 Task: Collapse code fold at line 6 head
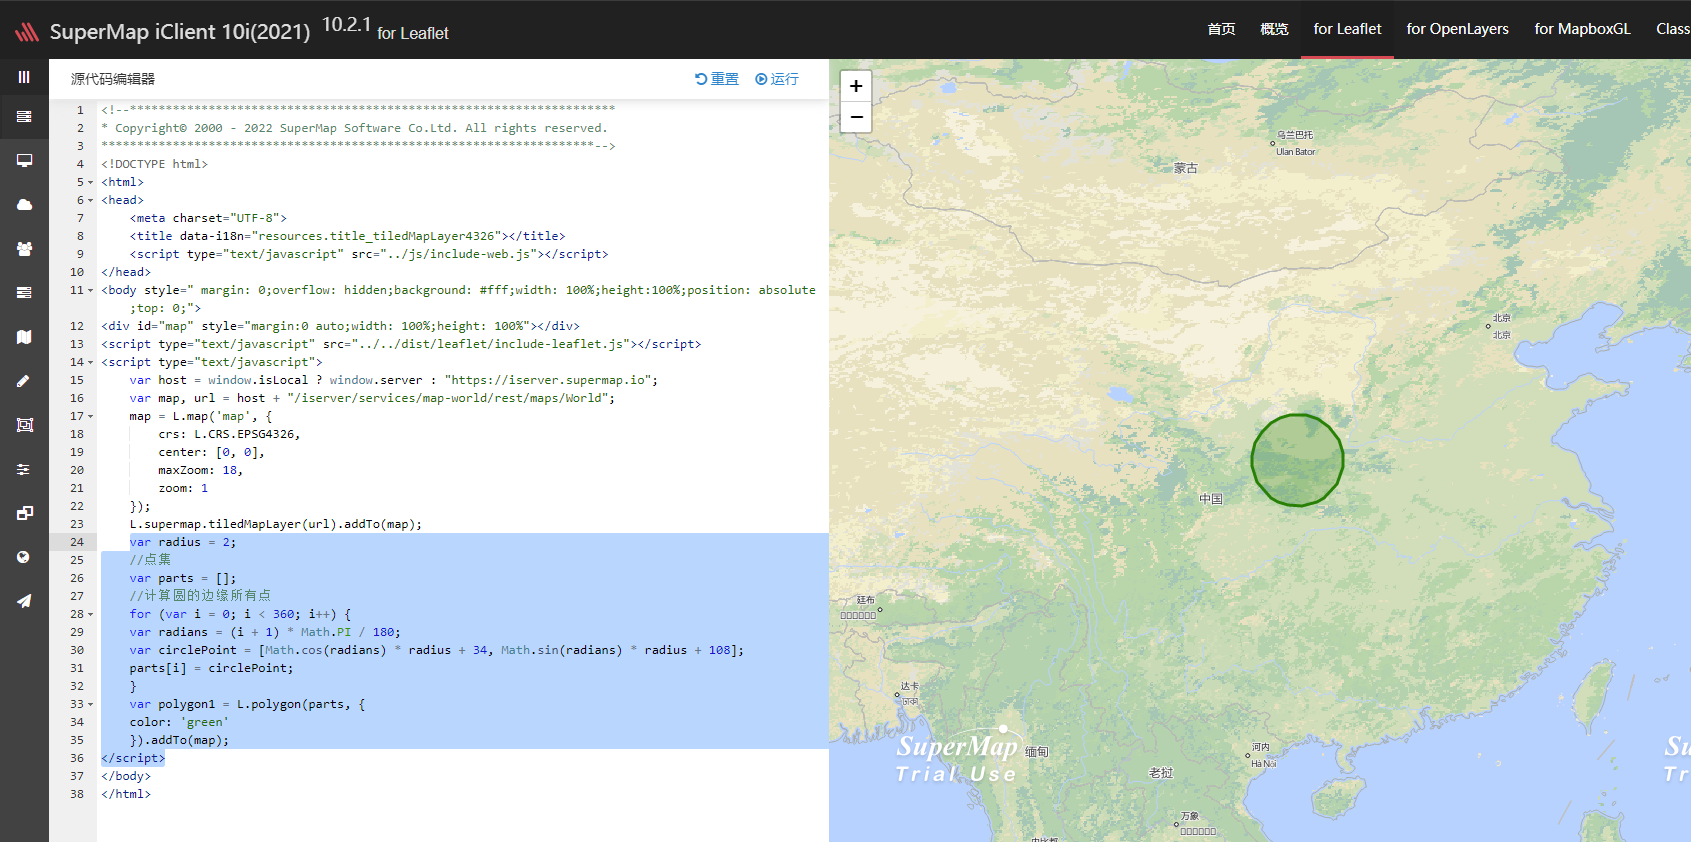(90, 200)
